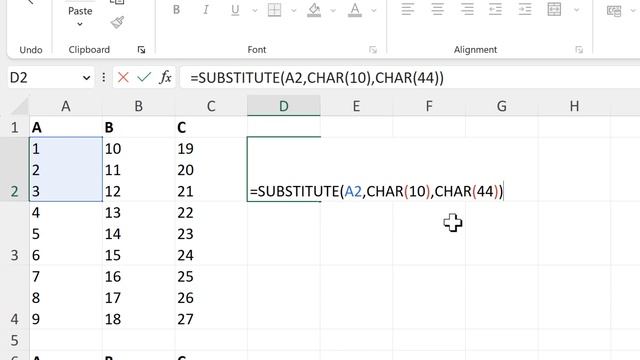Select column A header

pyautogui.click(x=66, y=106)
